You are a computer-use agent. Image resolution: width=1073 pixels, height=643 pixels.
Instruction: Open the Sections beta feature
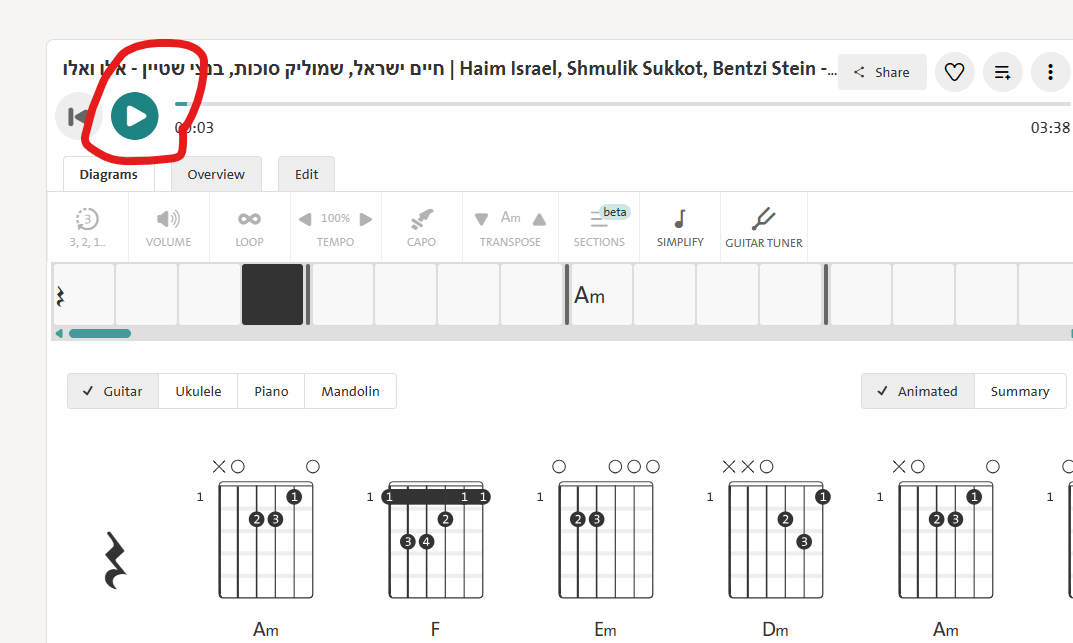[599, 227]
